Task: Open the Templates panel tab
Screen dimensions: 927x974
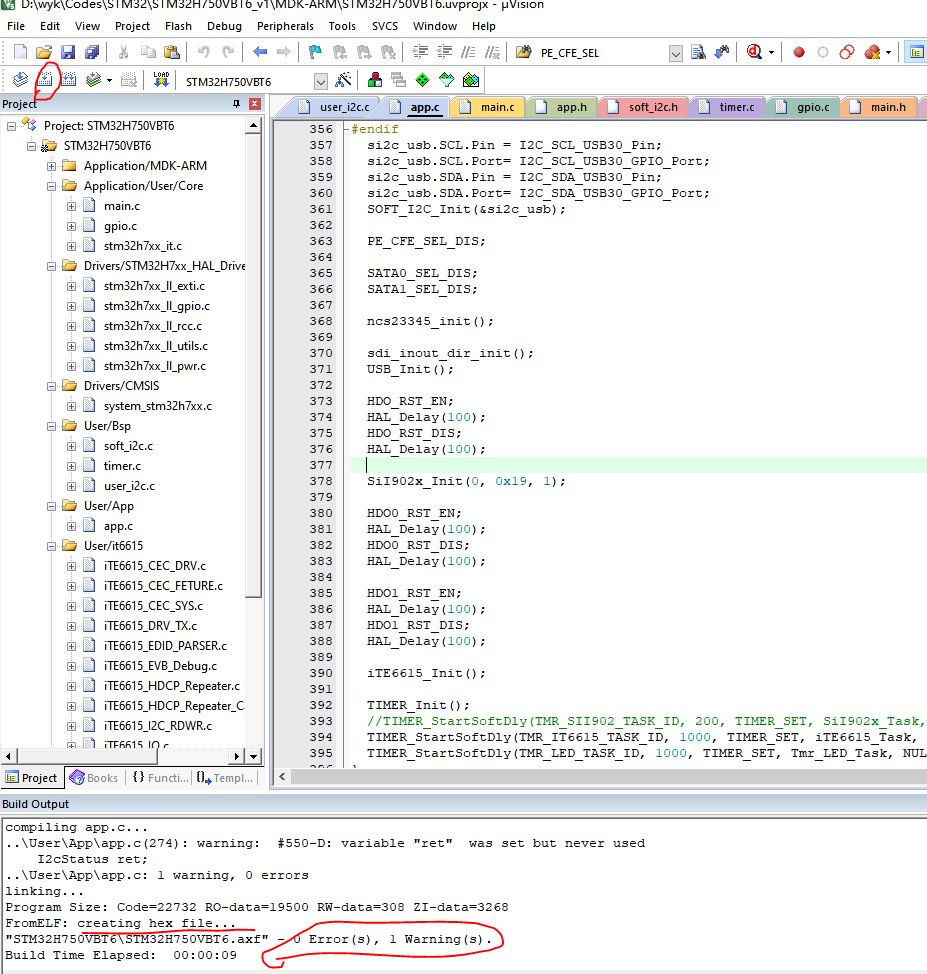Action: 224,778
